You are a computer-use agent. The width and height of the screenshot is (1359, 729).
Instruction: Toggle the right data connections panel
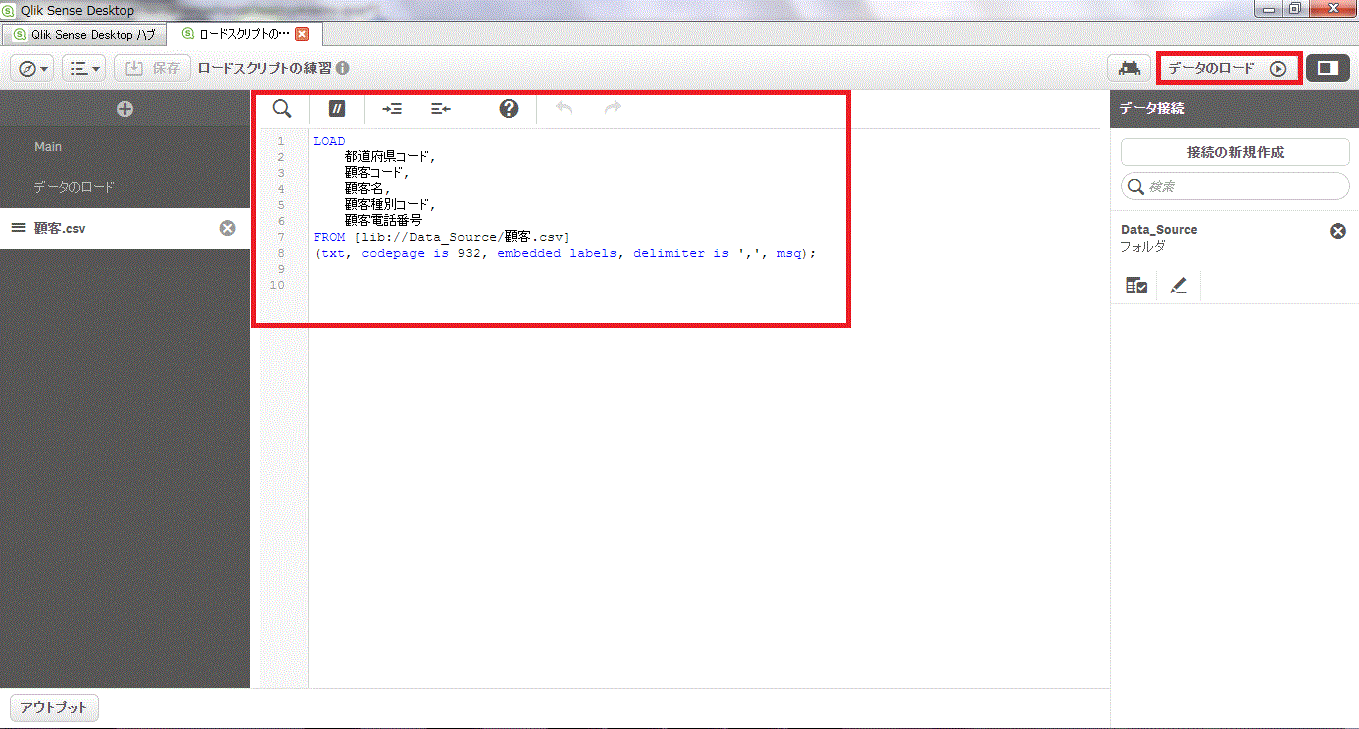[x=1328, y=68]
